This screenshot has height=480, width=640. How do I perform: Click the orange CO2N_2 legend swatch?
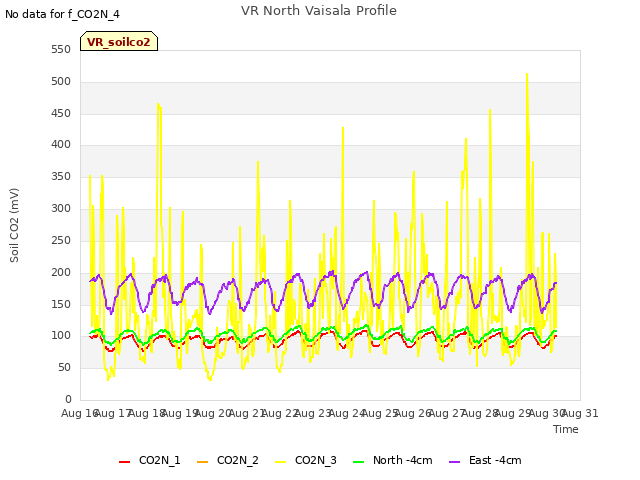pyautogui.click(x=202, y=462)
